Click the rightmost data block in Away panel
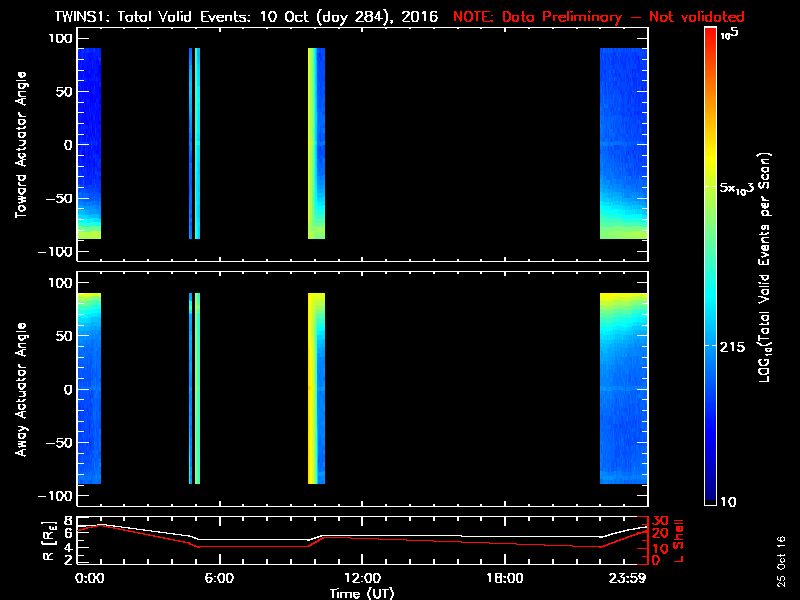 (623, 389)
